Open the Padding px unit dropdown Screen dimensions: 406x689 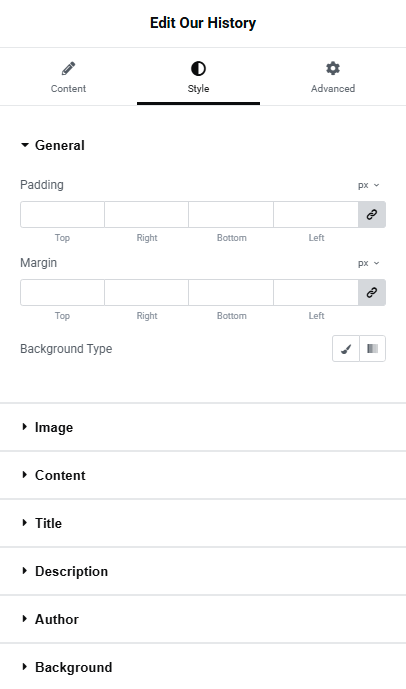368,185
